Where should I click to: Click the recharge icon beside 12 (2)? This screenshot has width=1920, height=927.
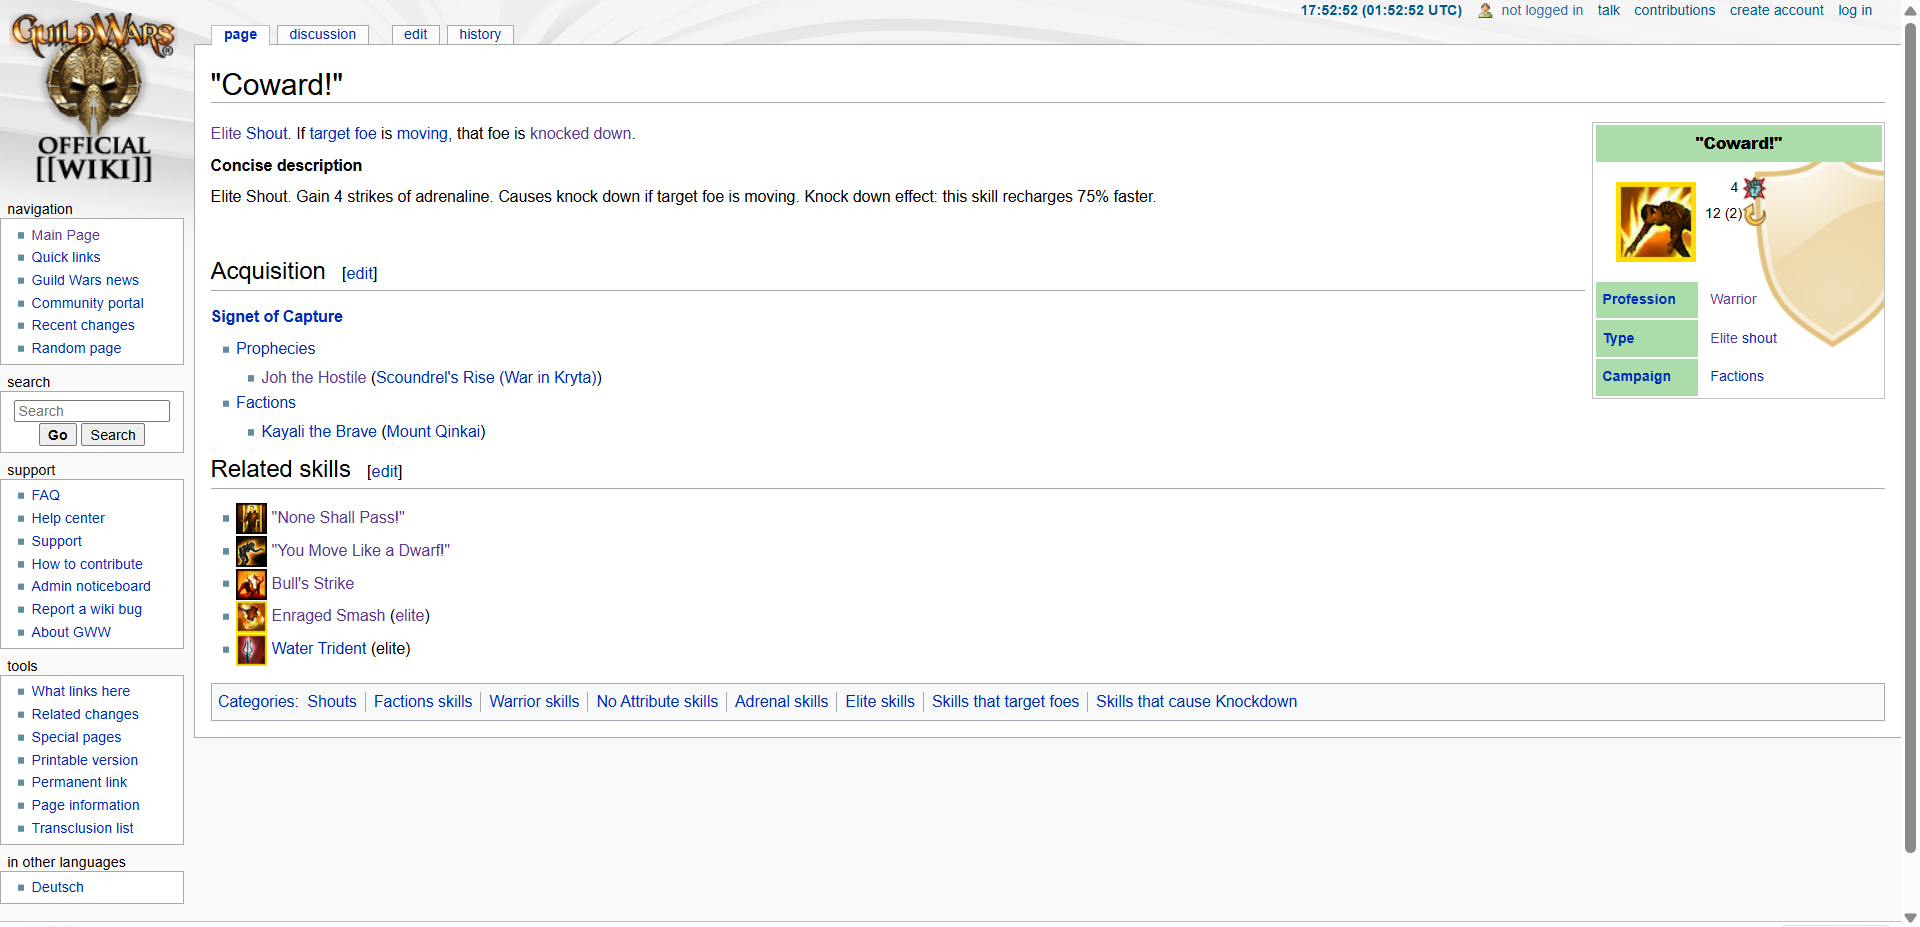(1755, 214)
